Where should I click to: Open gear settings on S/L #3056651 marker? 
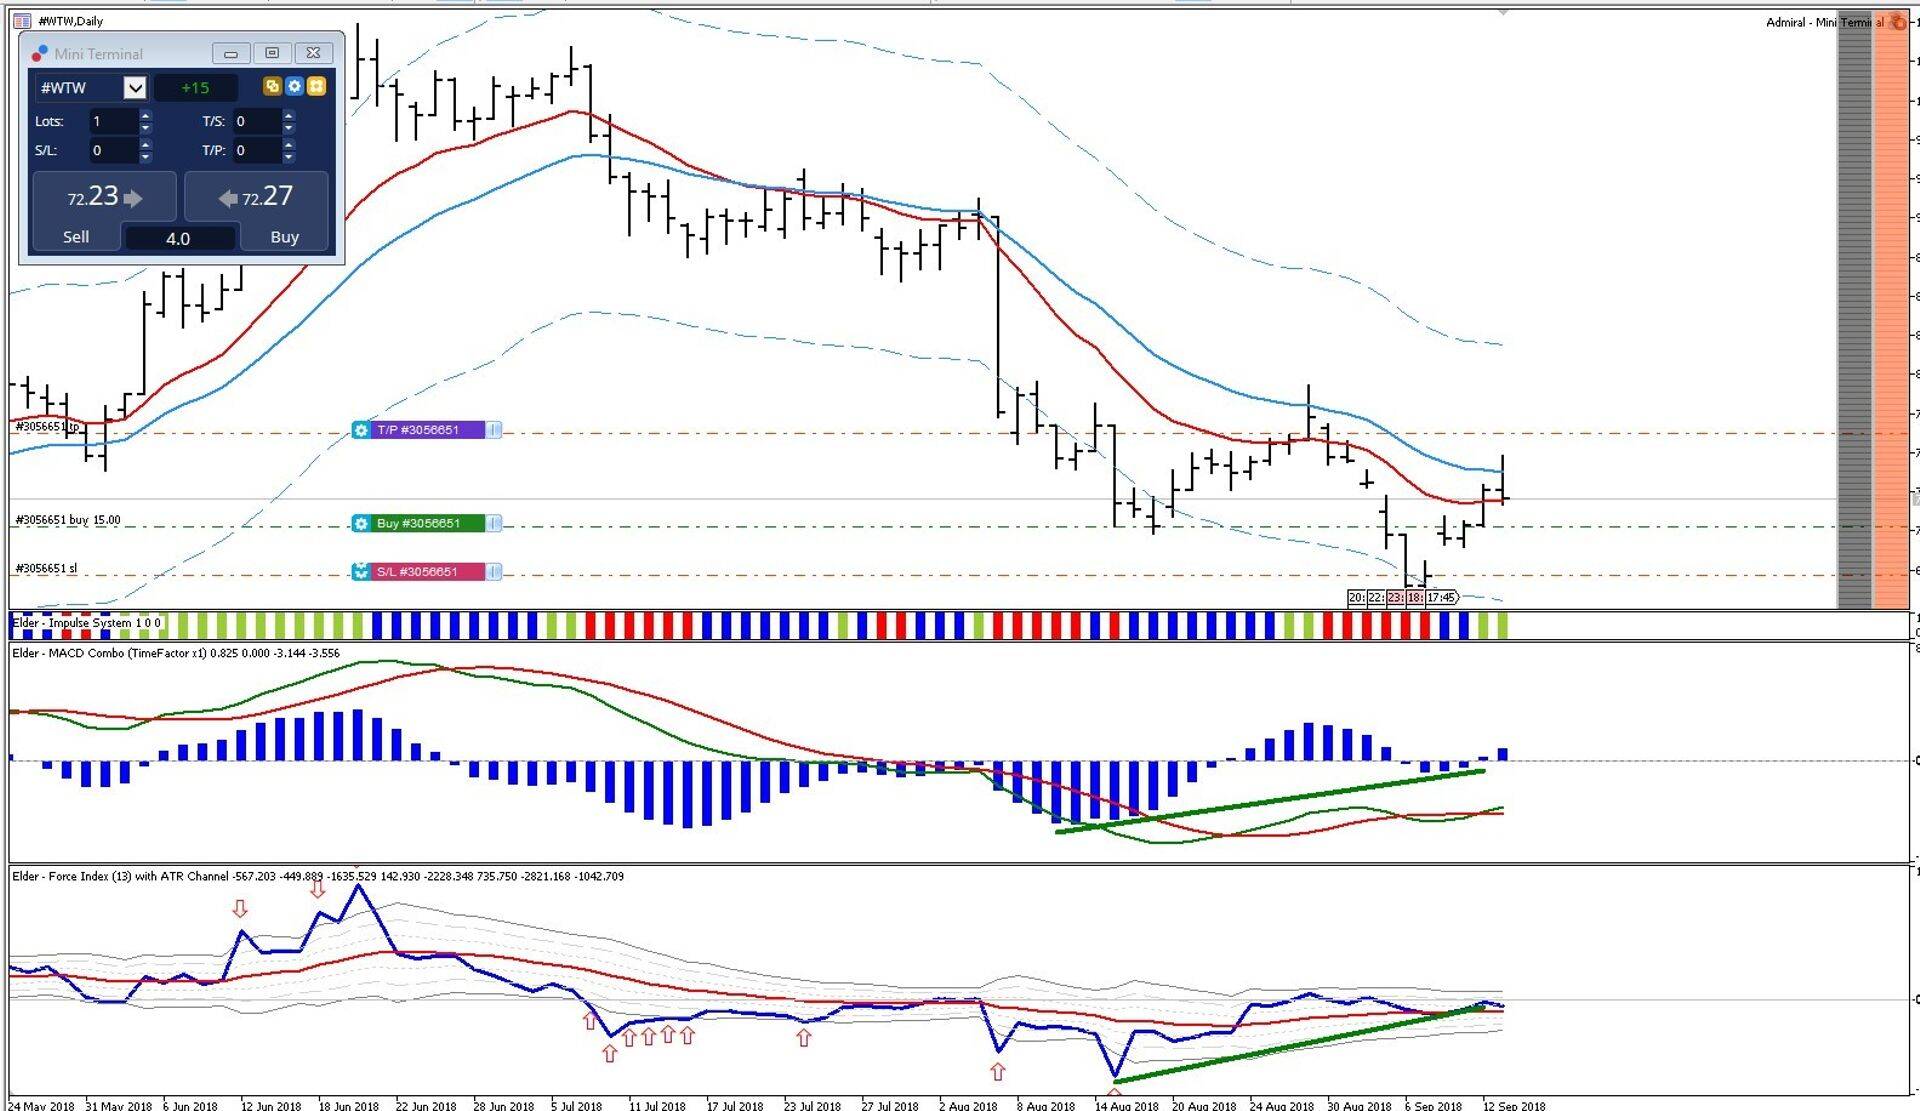click(361, 572)
